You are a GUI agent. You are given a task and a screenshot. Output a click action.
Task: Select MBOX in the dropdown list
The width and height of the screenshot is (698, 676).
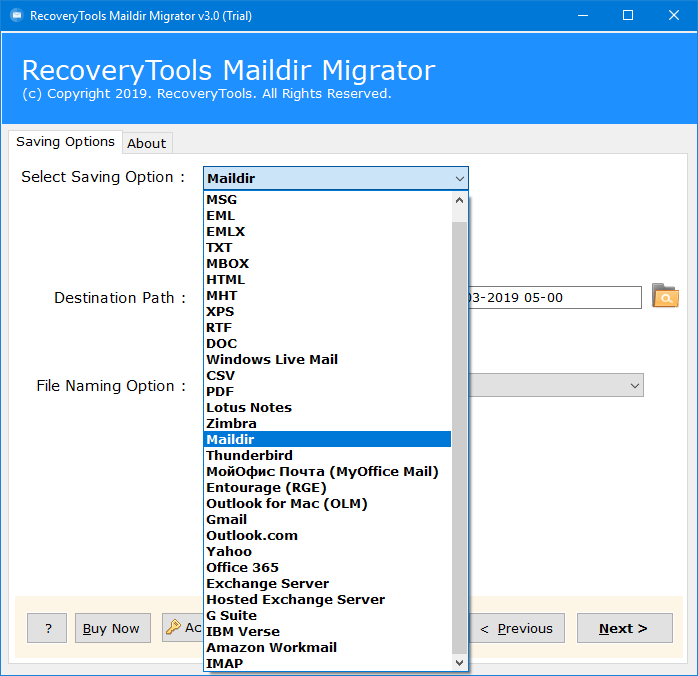tap(328, 264)
